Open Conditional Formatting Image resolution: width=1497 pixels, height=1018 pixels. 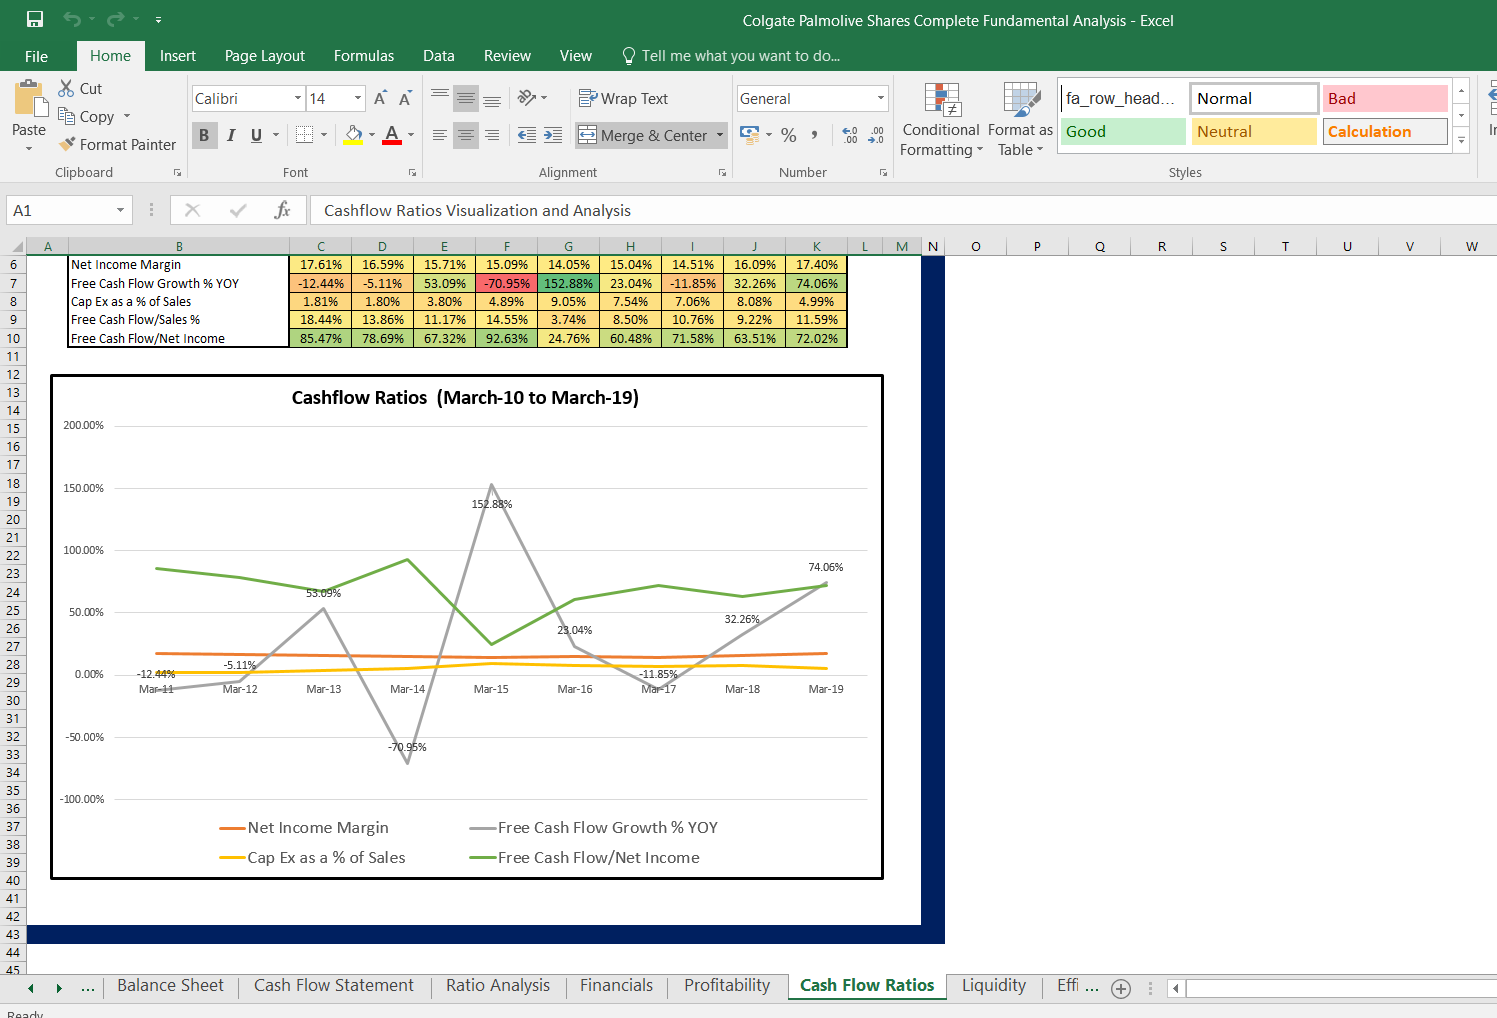click(x=941, y=119)
